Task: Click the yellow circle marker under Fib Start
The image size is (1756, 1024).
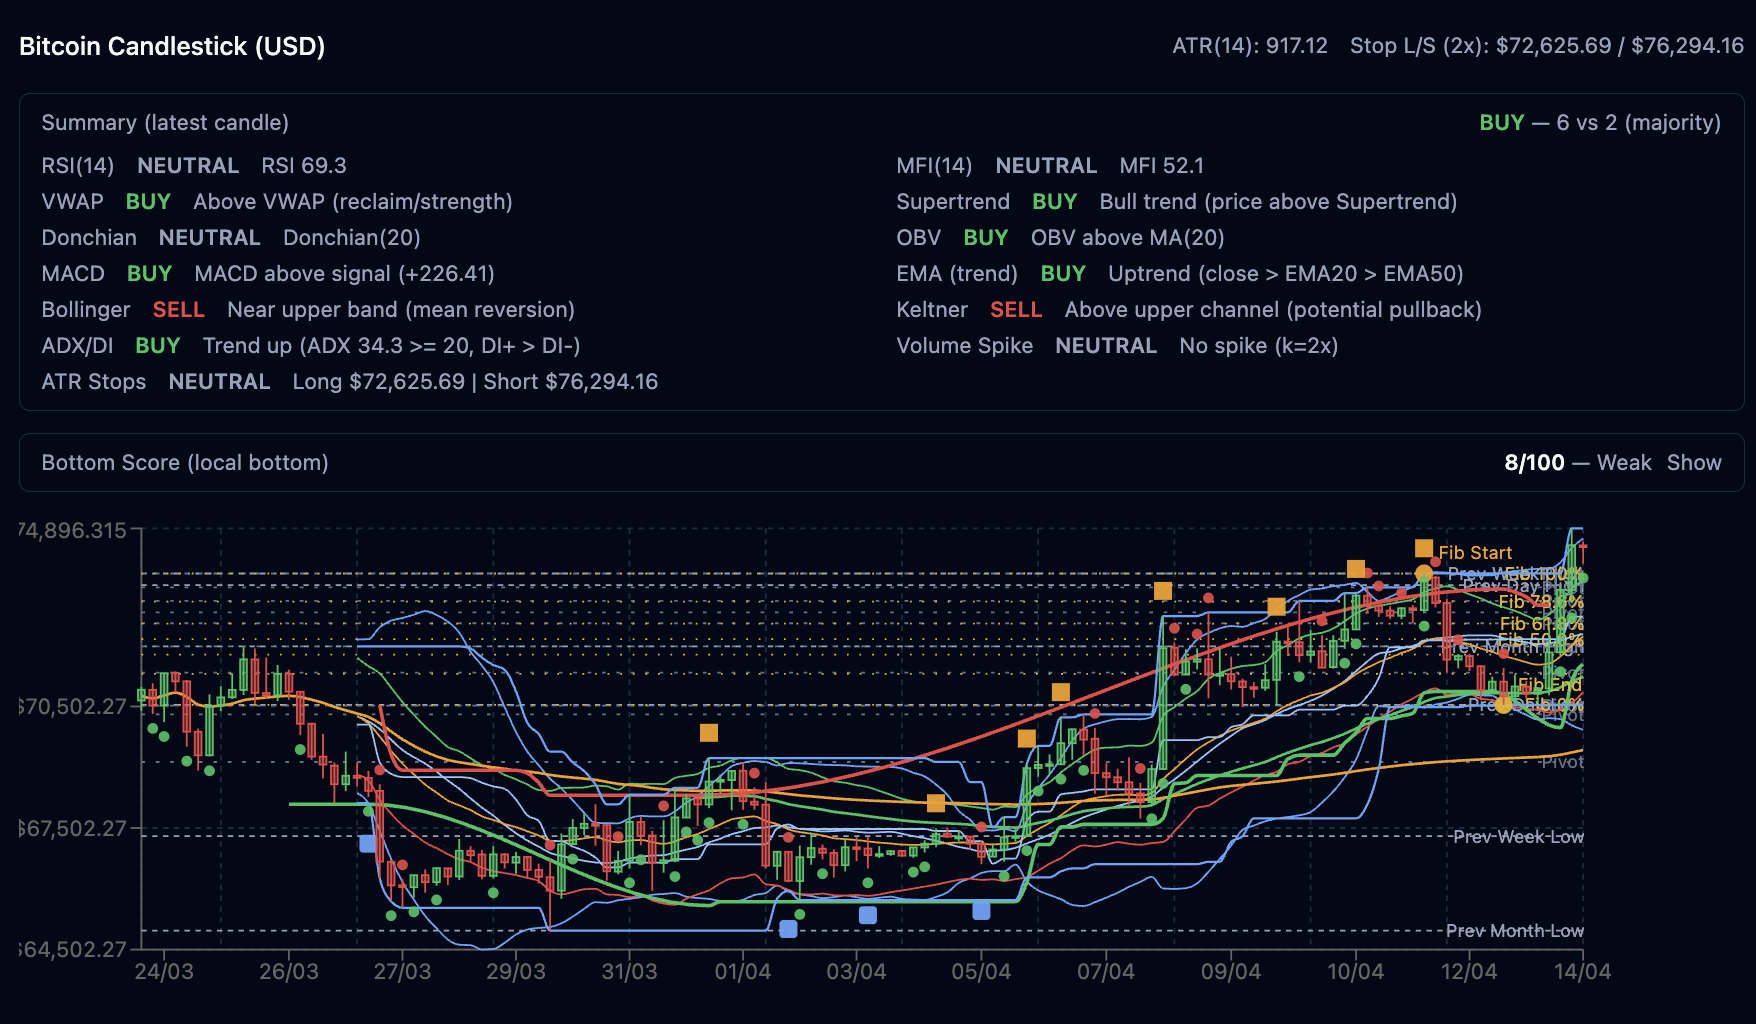Action: (1423, 574)
